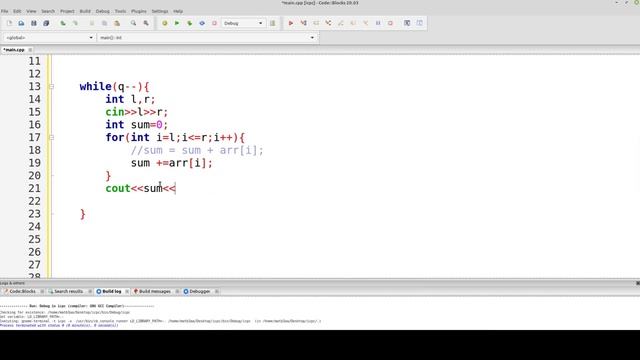The width and height of the screenshot is (640, 360).
Task: Close the Search results log tab
Action: tap(90, 291)
